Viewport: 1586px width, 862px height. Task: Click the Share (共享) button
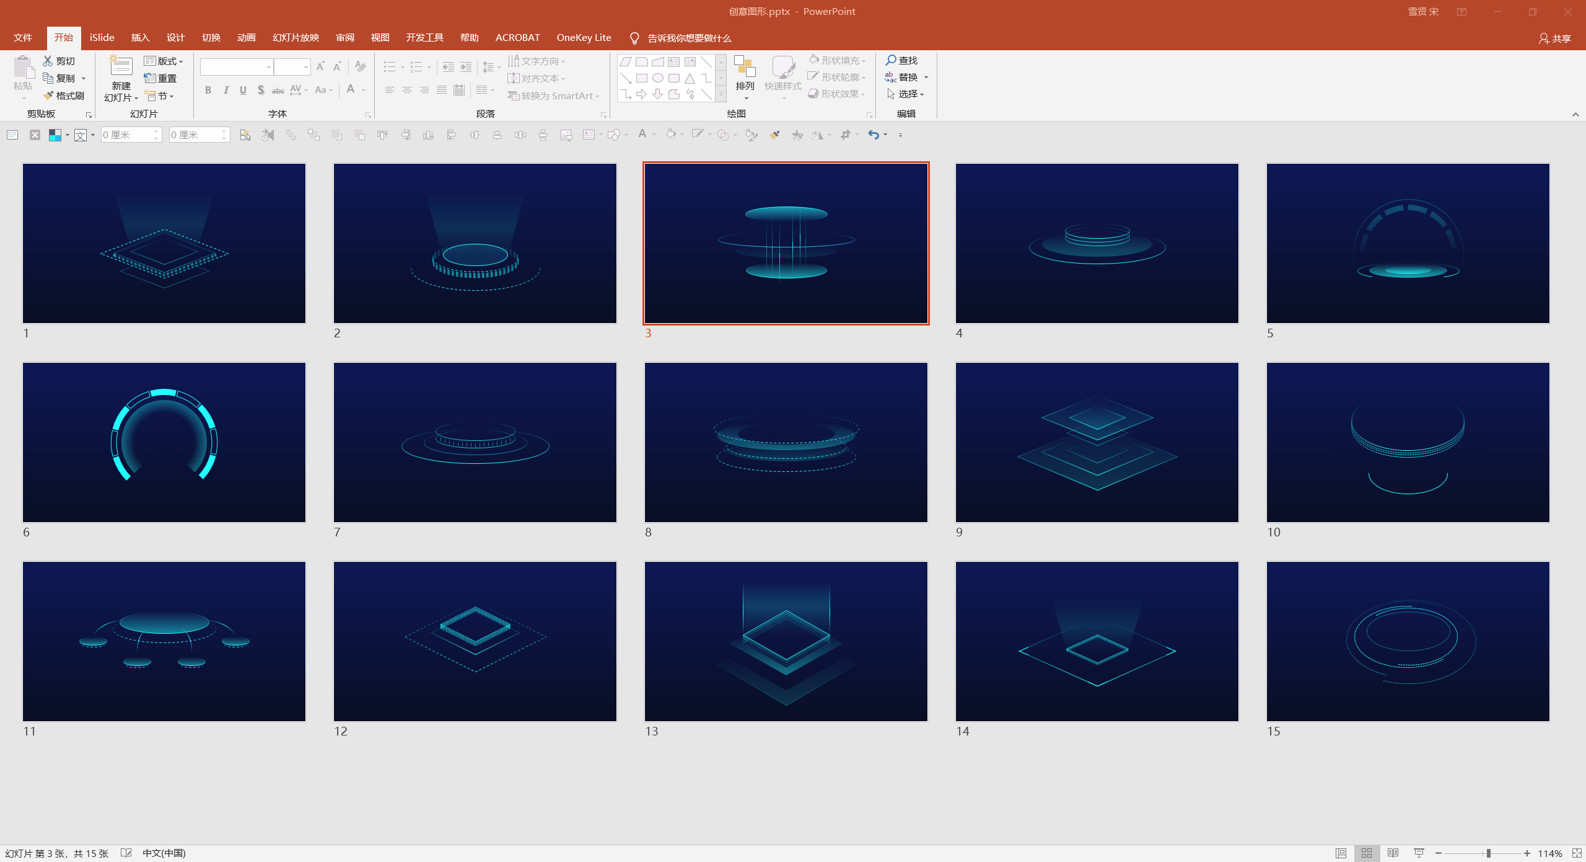pos(1555,38)
